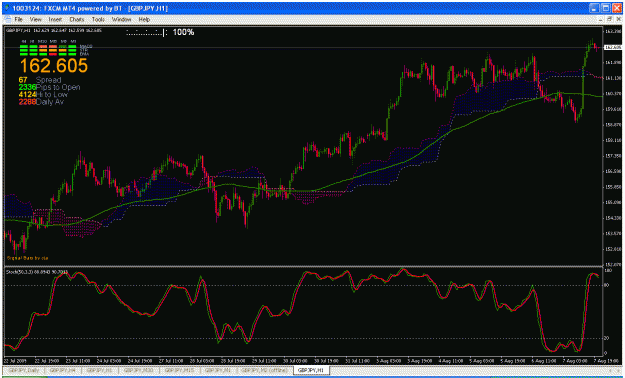Open the Window menu

pyautogui.click(x=122, y=19)
